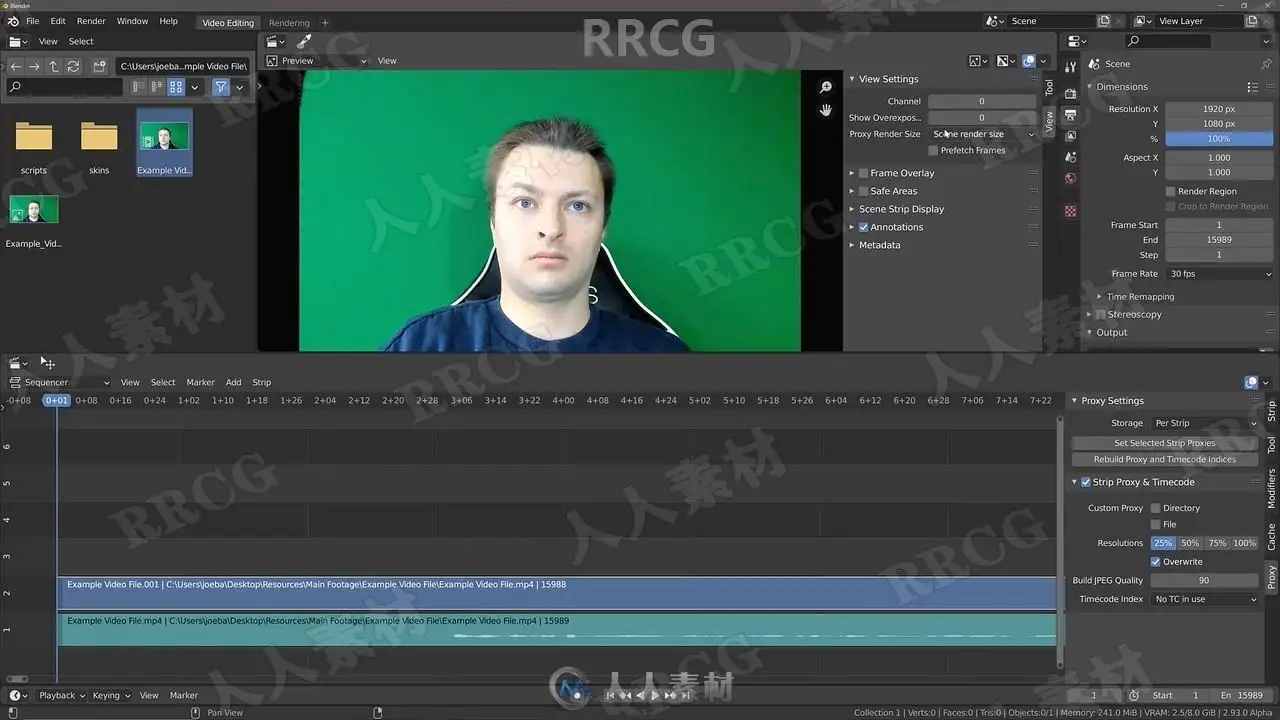Viewport: 1280px width, 720px height.
Task: Pin the Scene properties context
Action: 1266,64
